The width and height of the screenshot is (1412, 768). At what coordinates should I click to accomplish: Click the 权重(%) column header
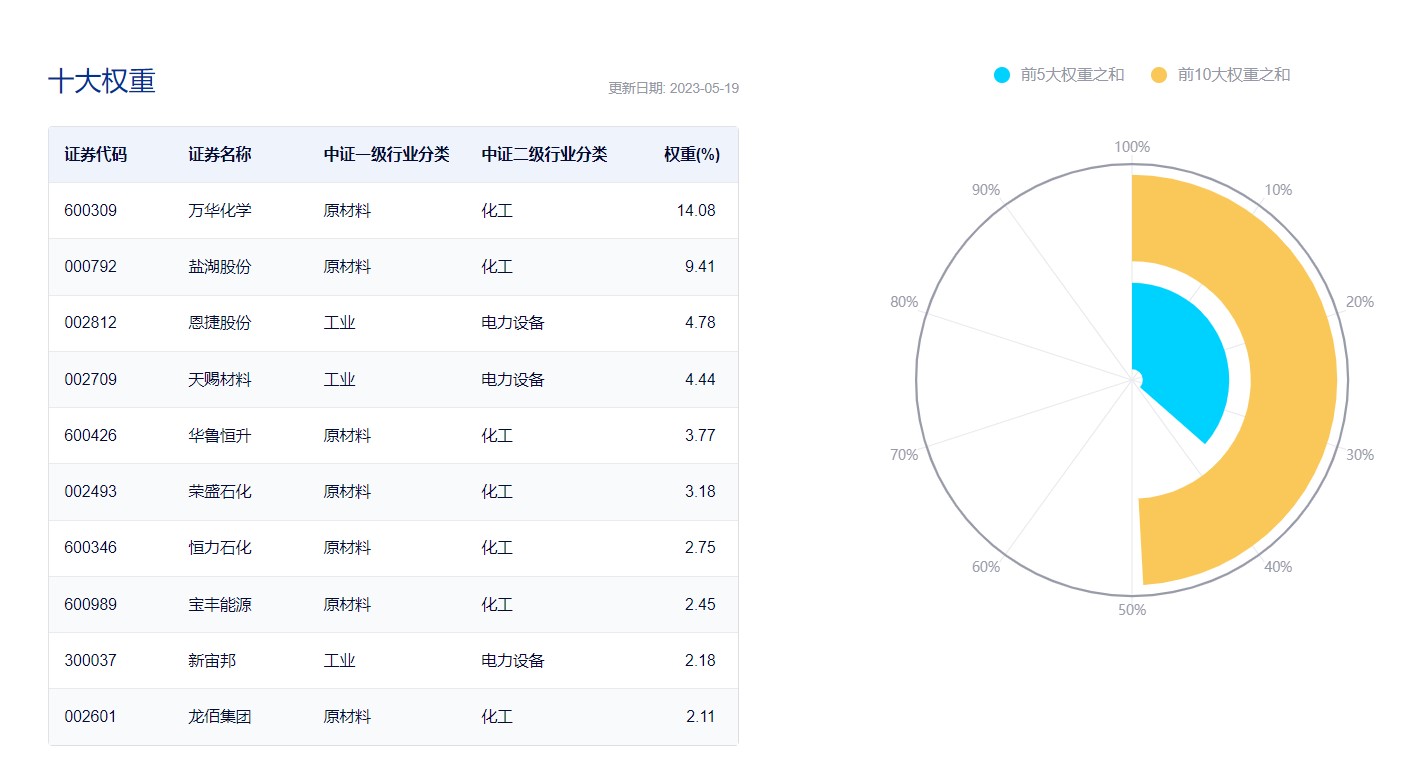[692, 155]
